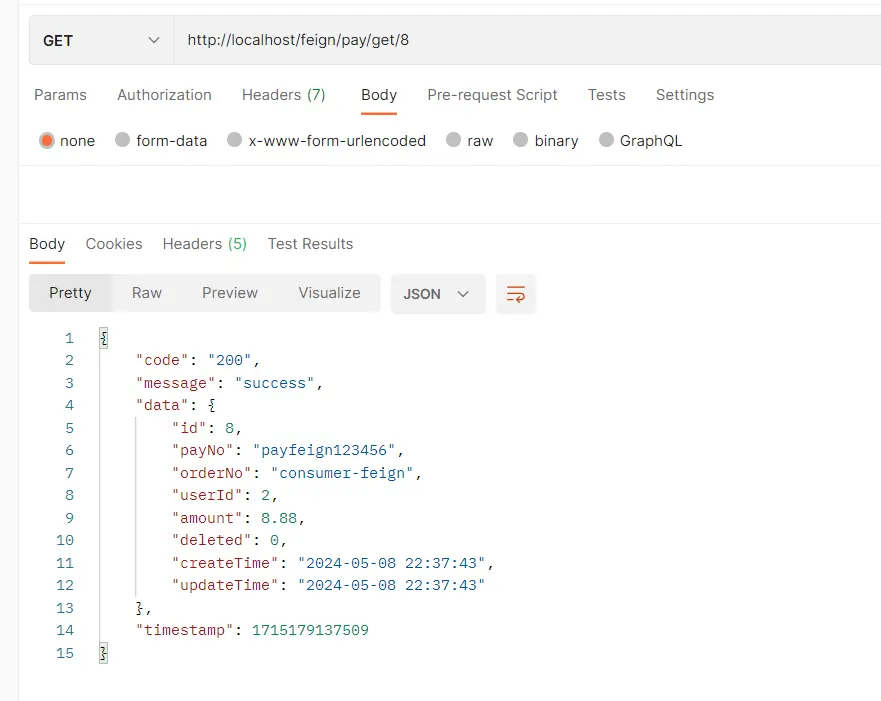Switch to the Authorization tab

click(x=164, y=95)
